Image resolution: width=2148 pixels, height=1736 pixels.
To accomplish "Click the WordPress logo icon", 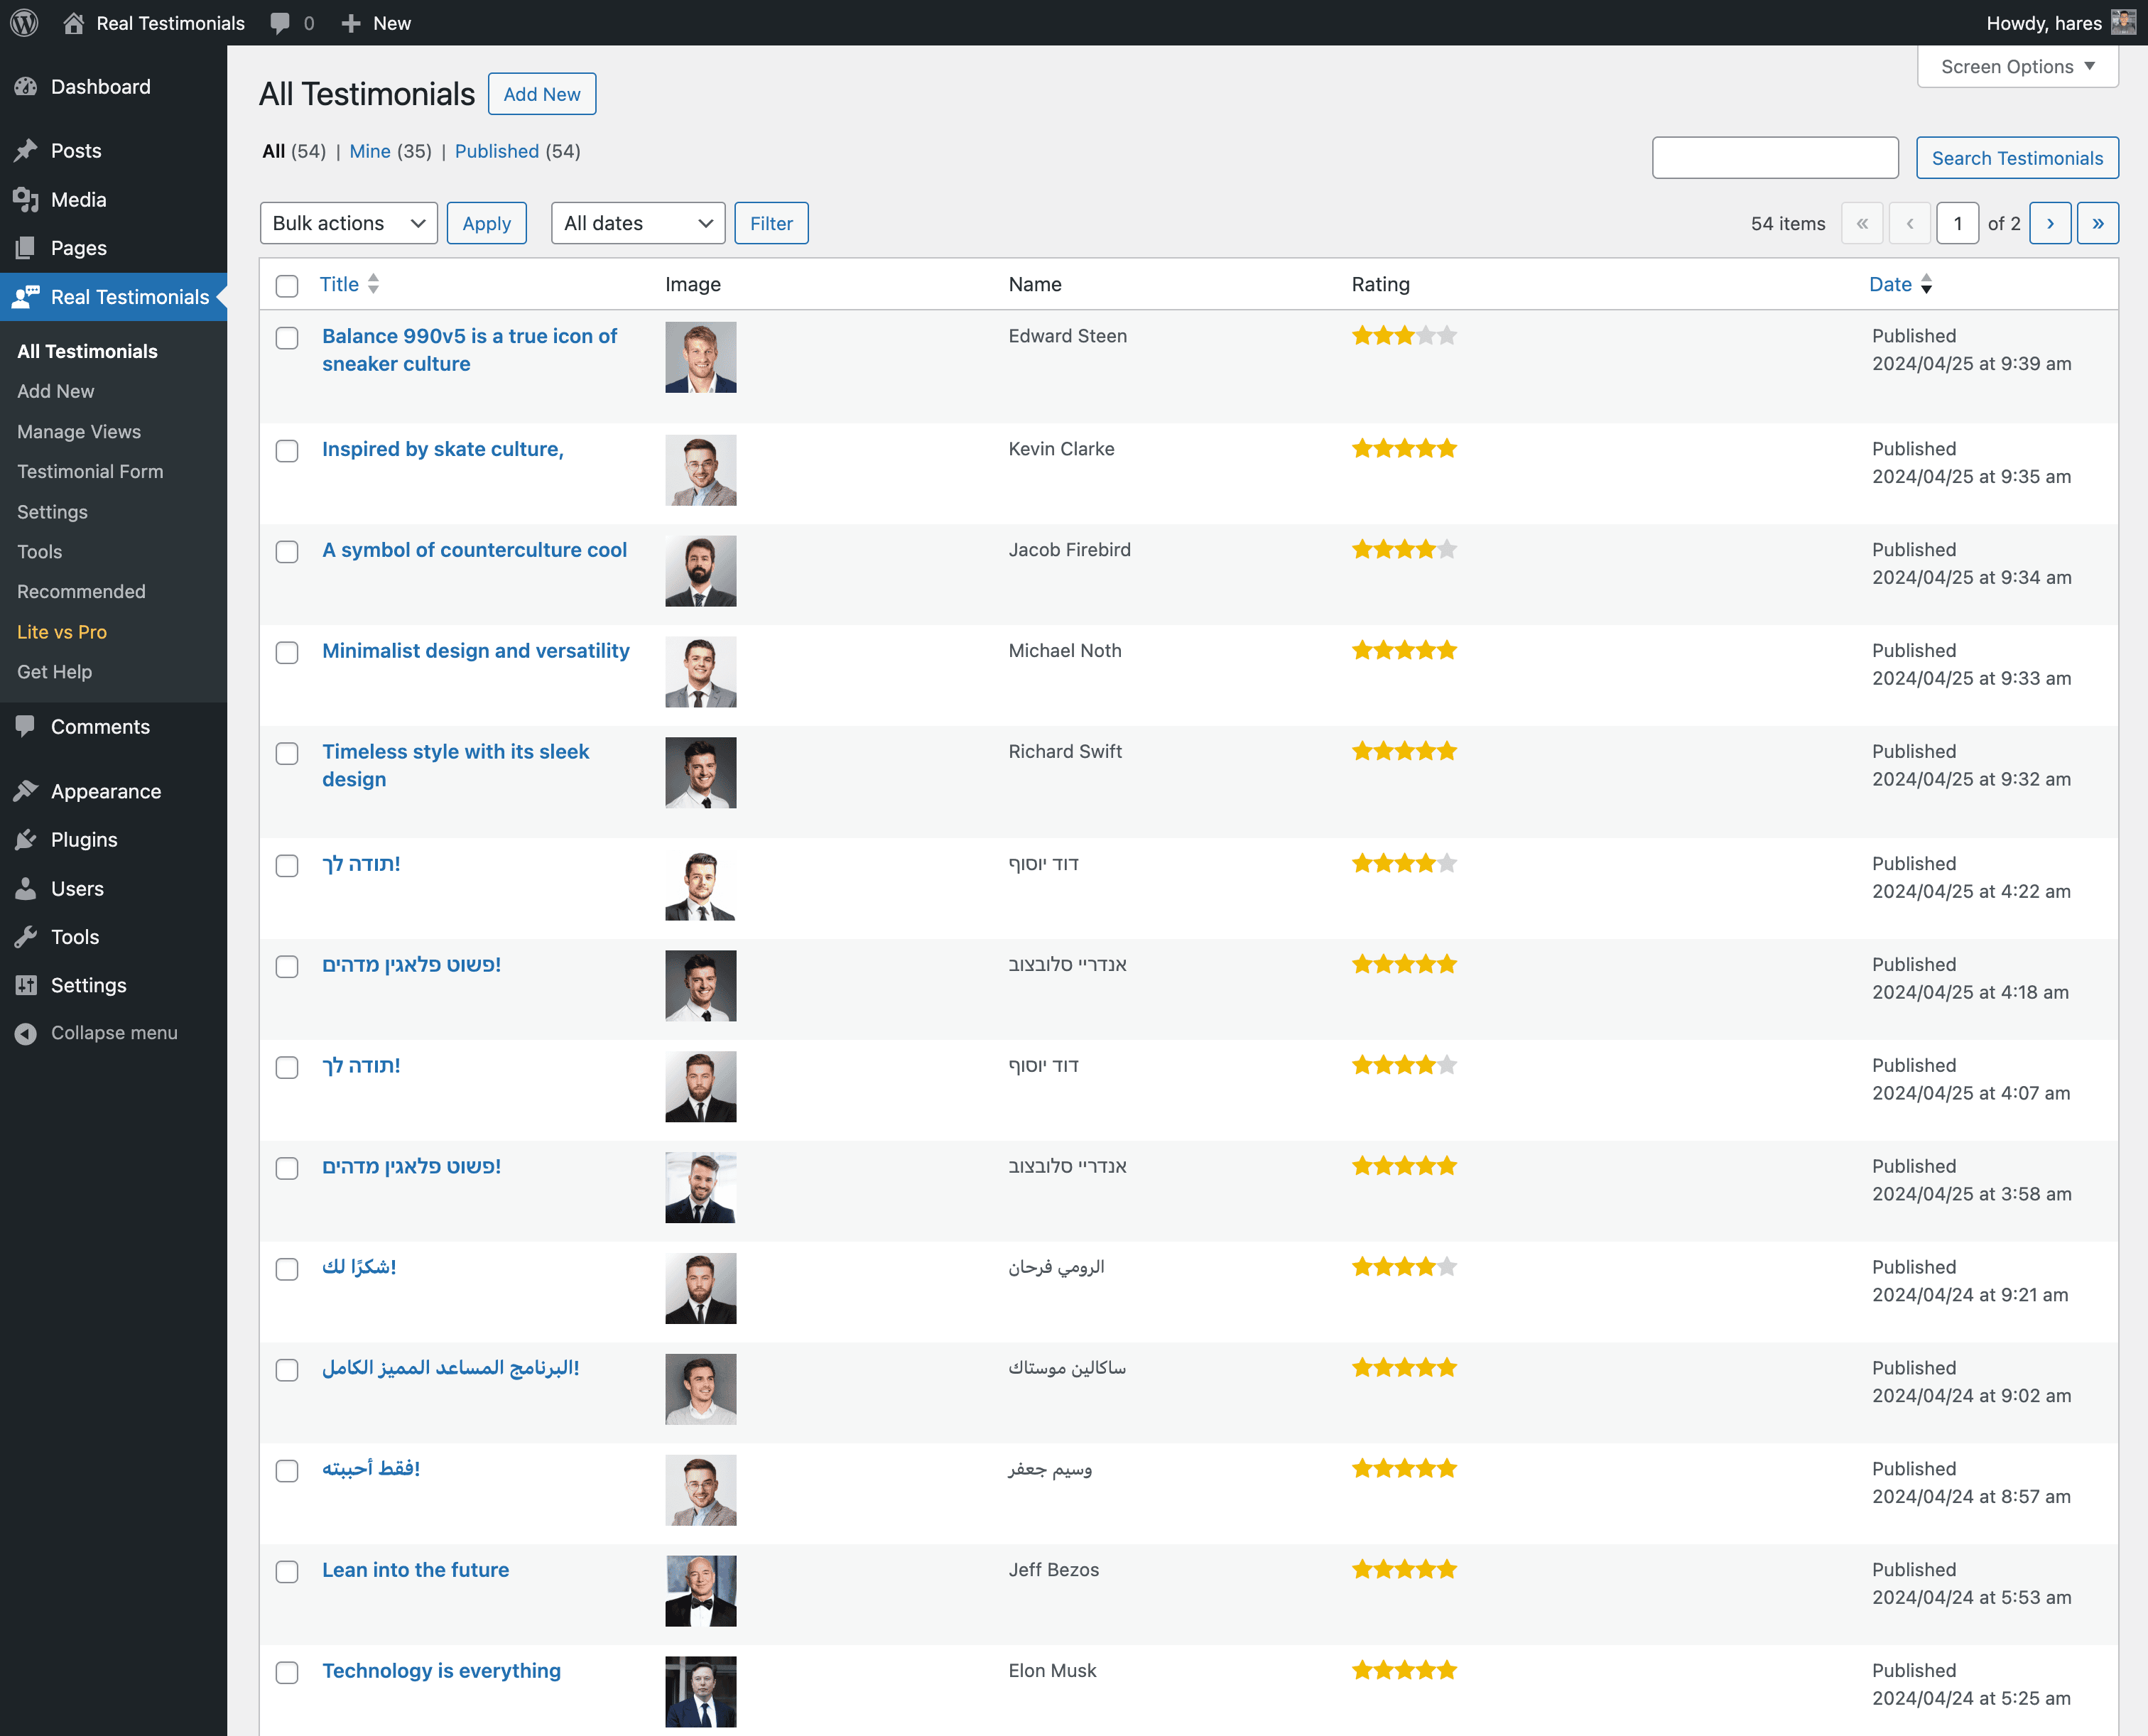I will click(24, 22).
